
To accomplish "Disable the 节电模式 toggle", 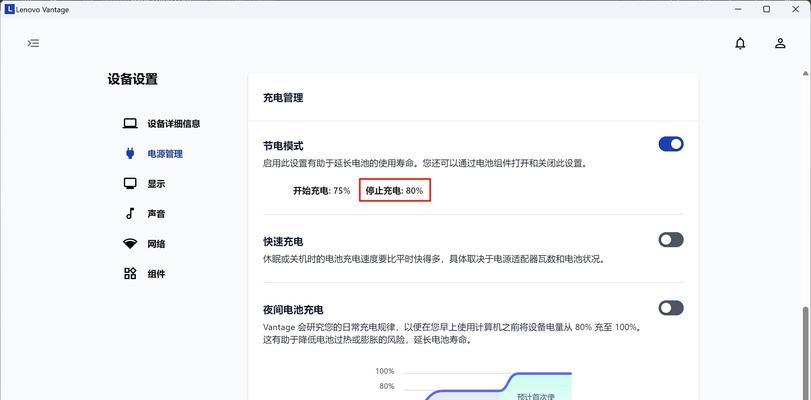I will click(x=671, y=144).
